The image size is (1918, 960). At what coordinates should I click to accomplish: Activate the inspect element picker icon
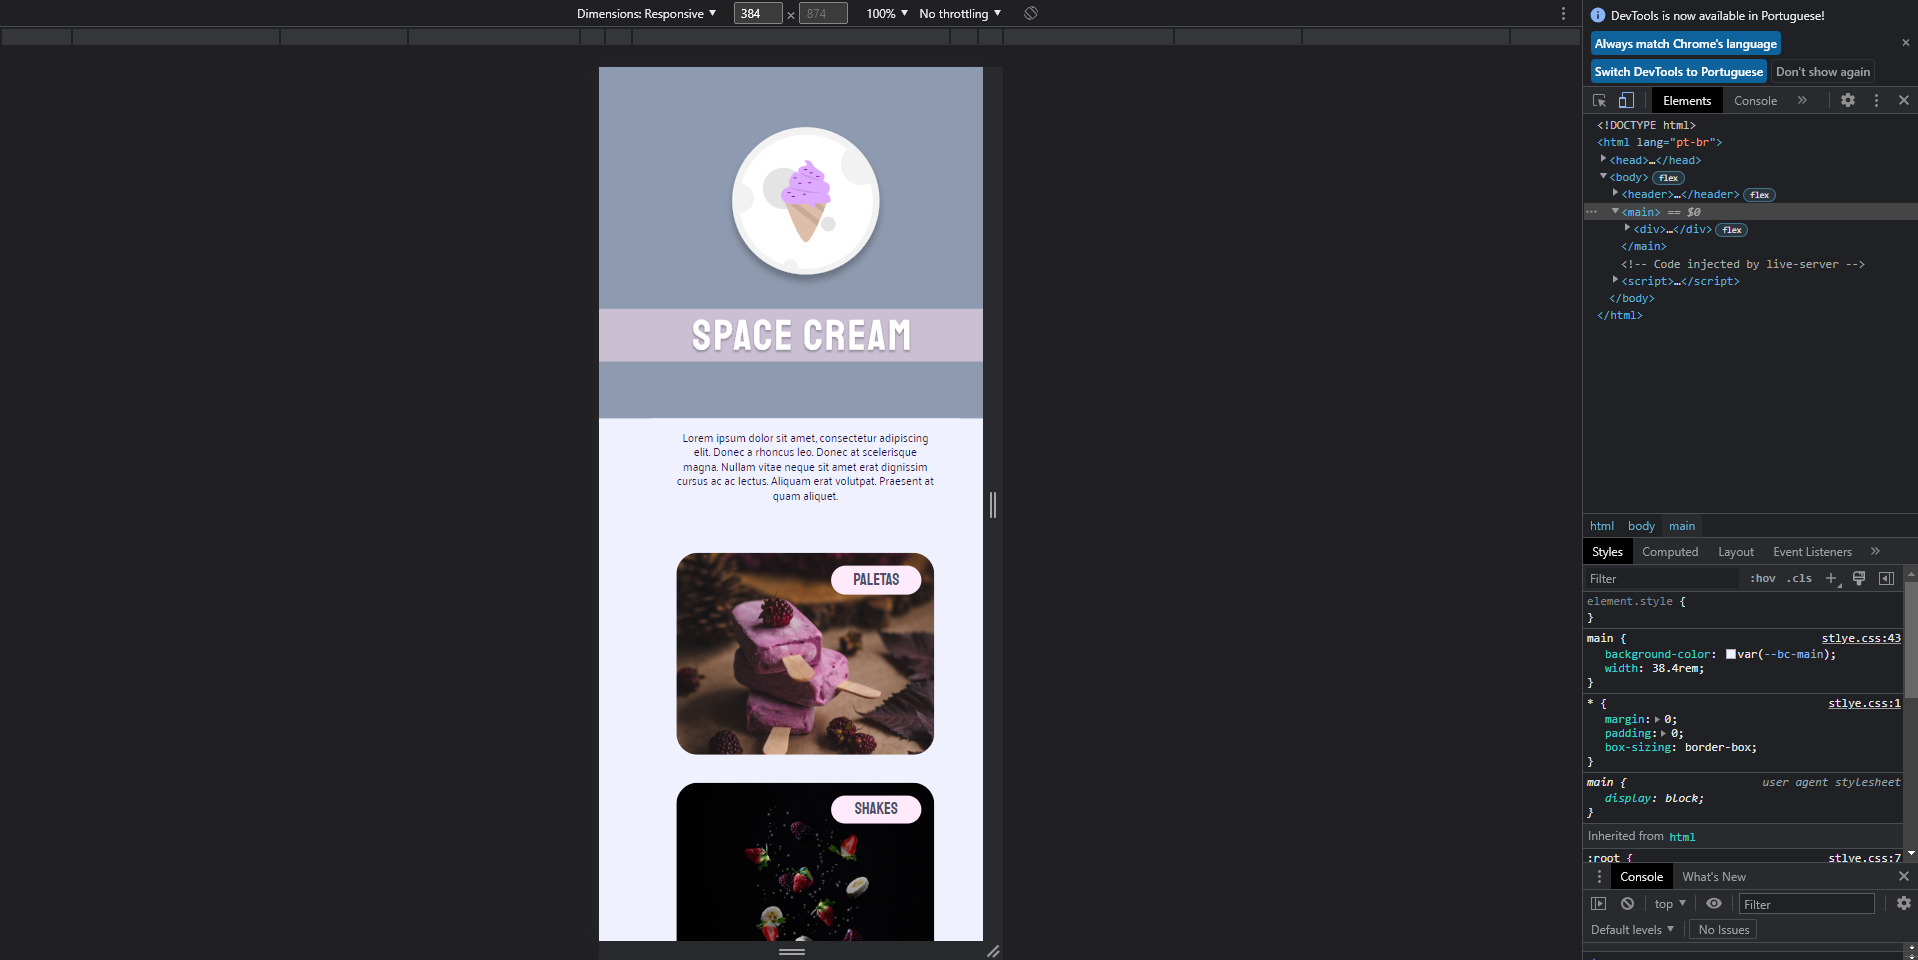(1599, 101)
